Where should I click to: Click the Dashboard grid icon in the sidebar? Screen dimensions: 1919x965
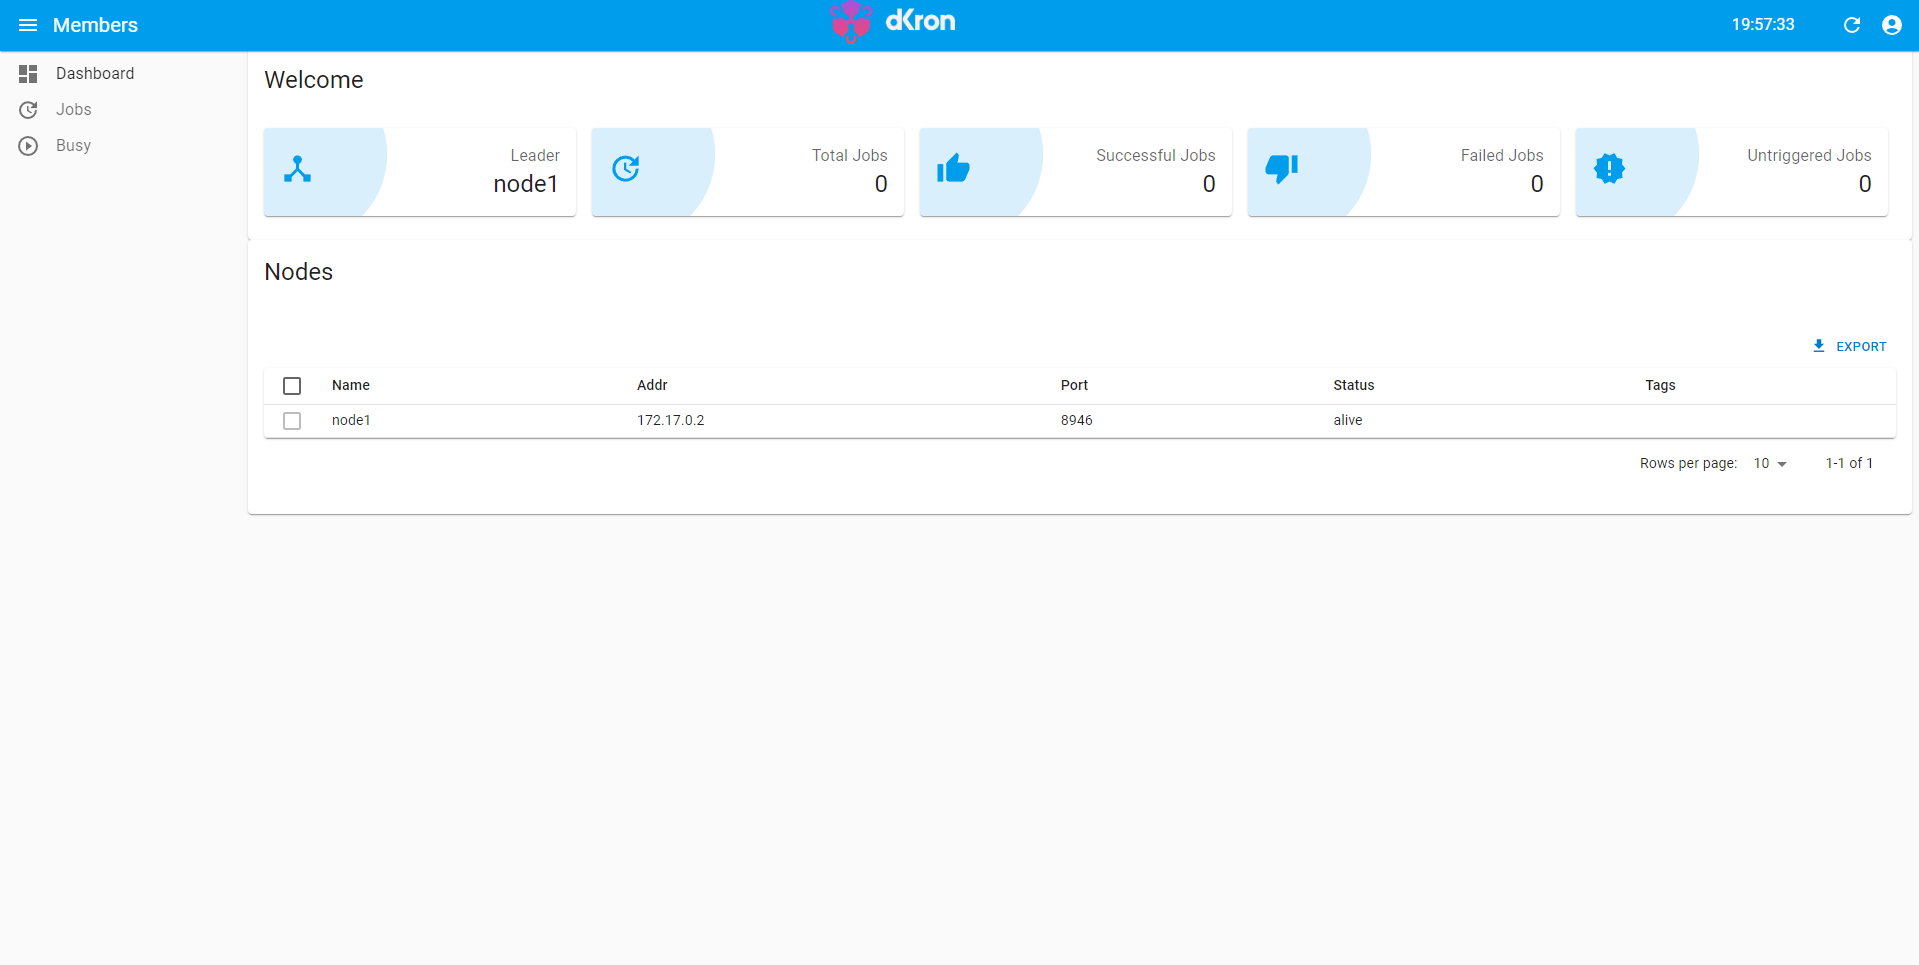point(28,74)
